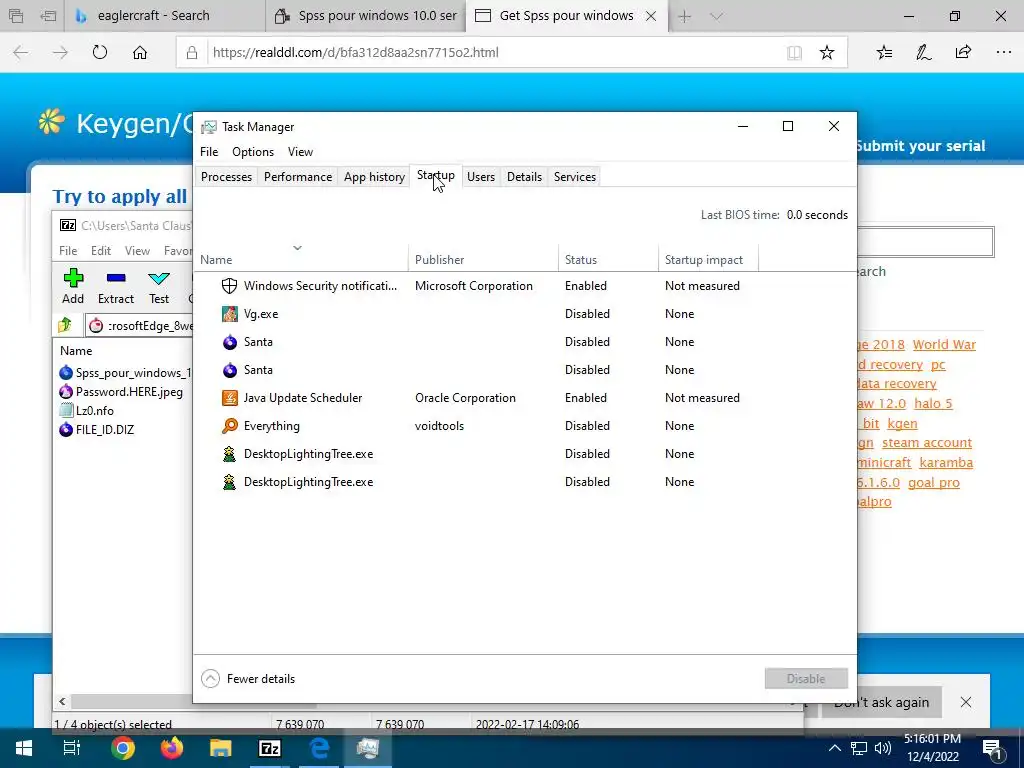The height and width of the screenshot is (768, 1024).
Task: Refresh the page in Edge
Action: pyautogui.click(x=99, y=52)
